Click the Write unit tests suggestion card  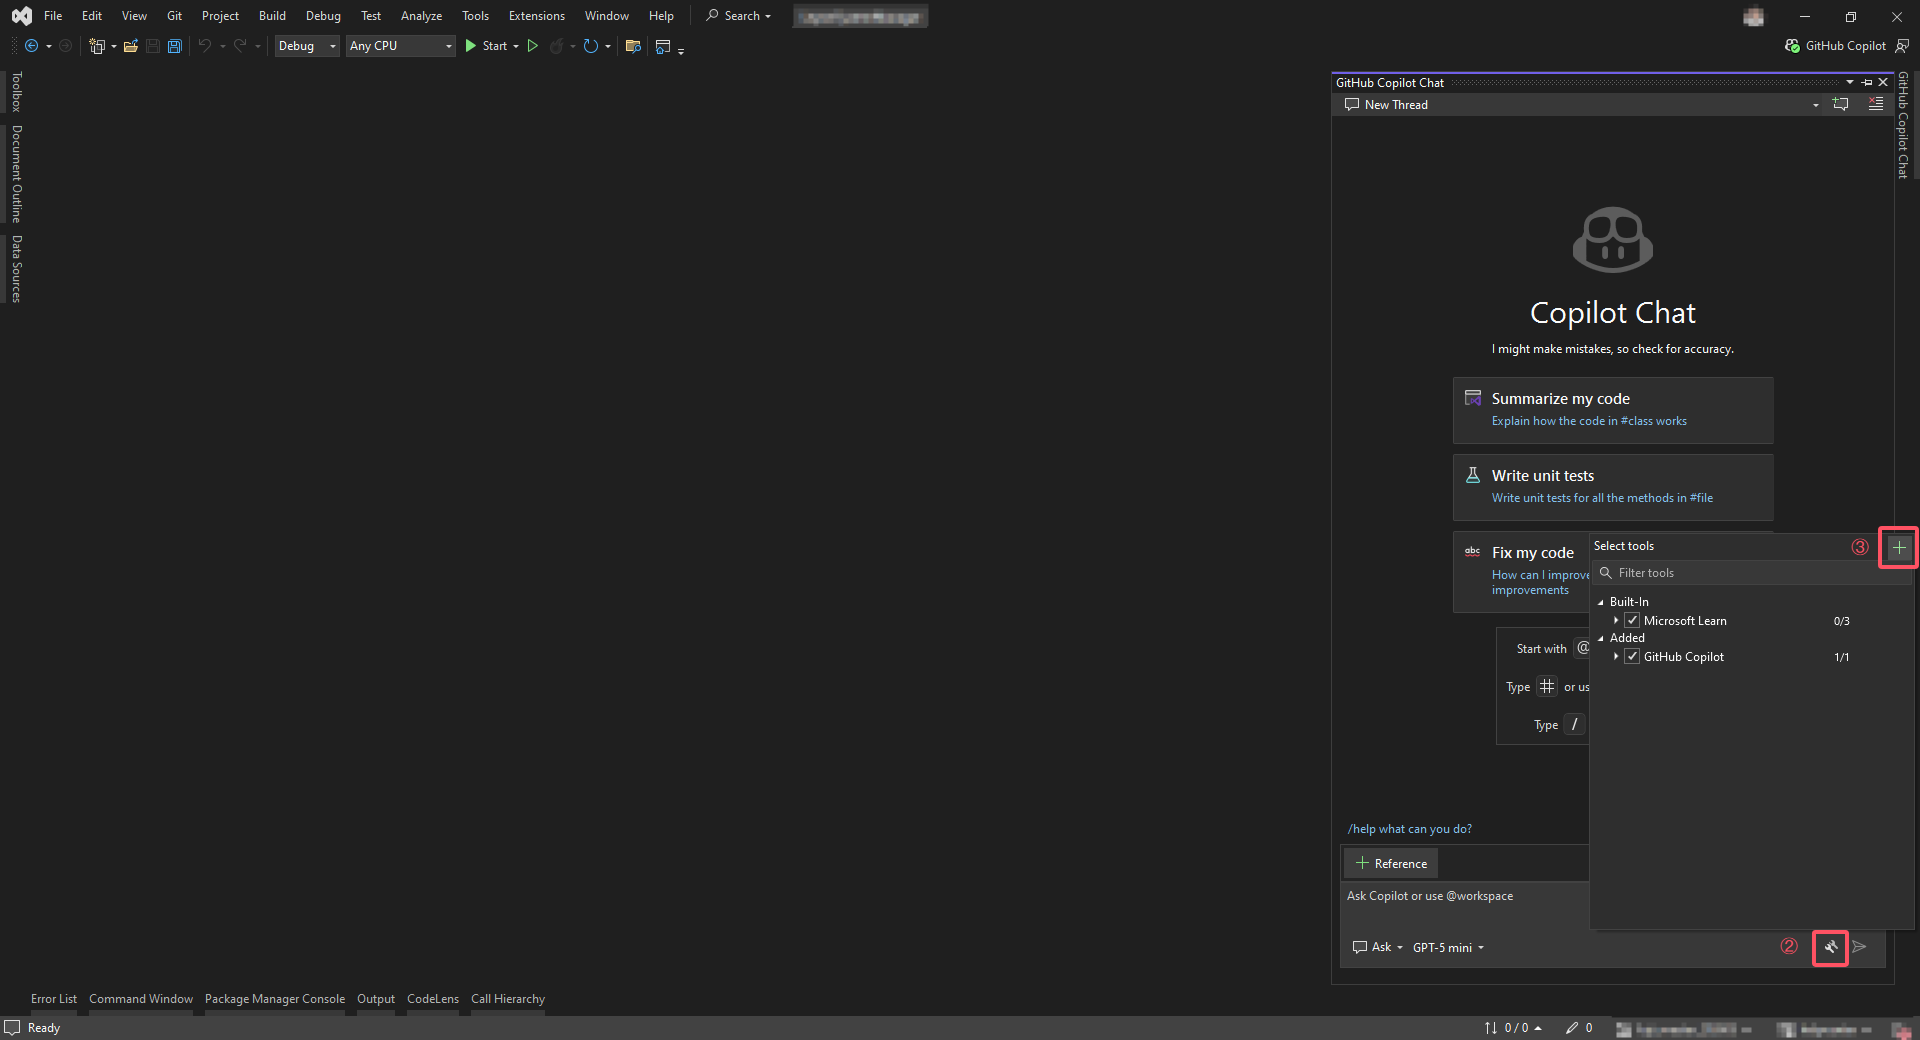pos(1613,487)
